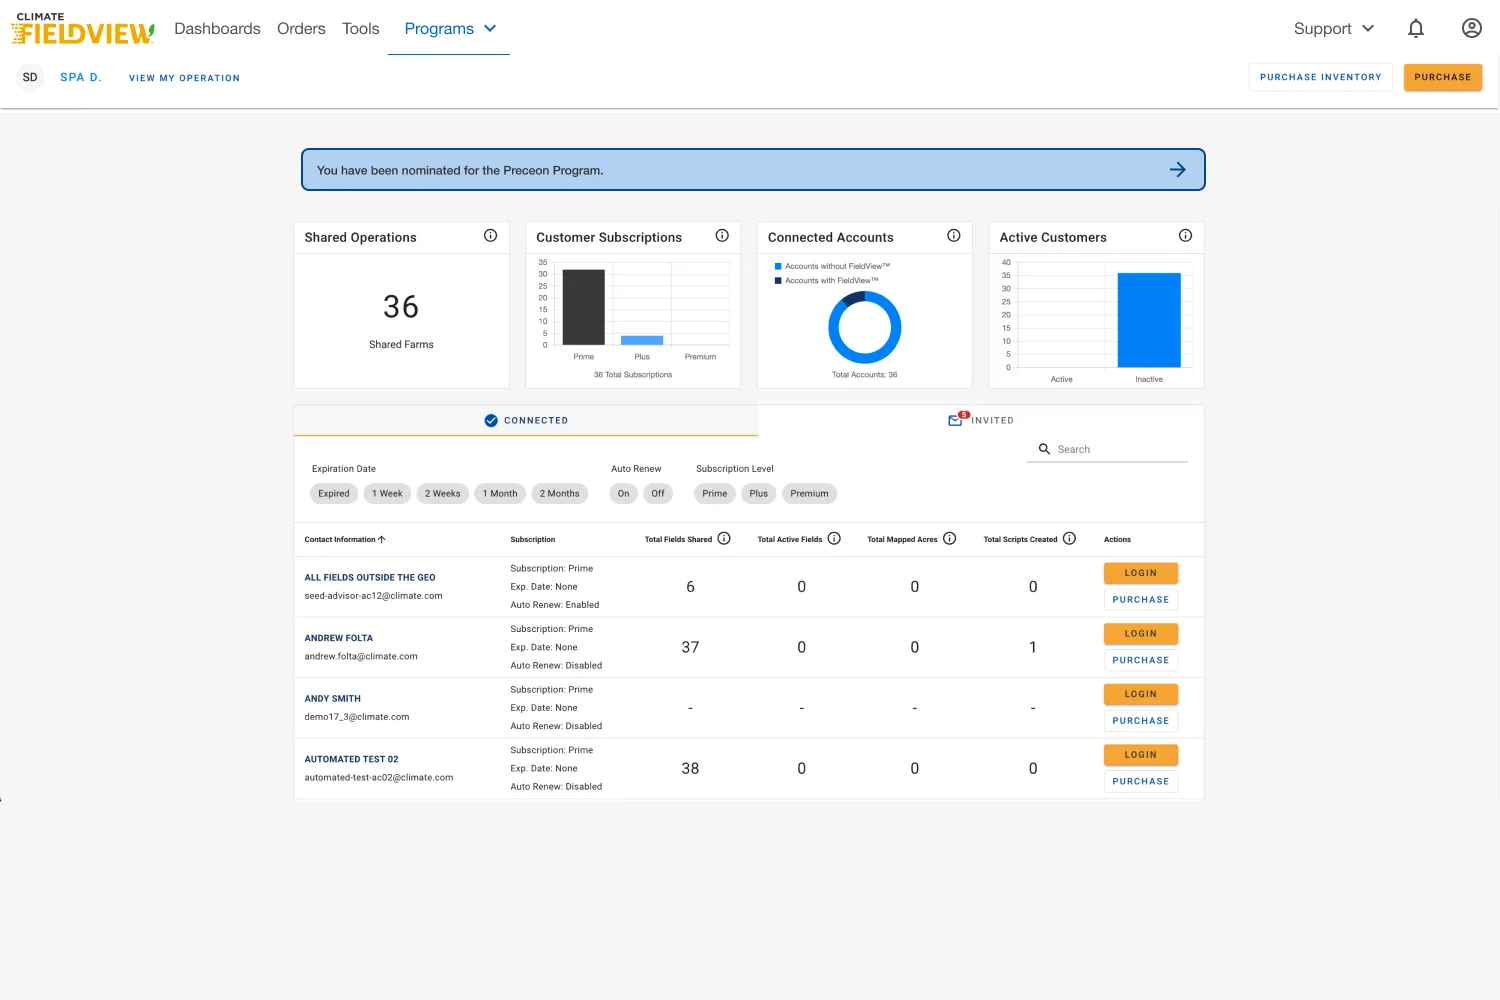The image size is (1500, 1000).
Task: Purchase for All Fields Outside The Geo
Action: [x=1141, y=600]
